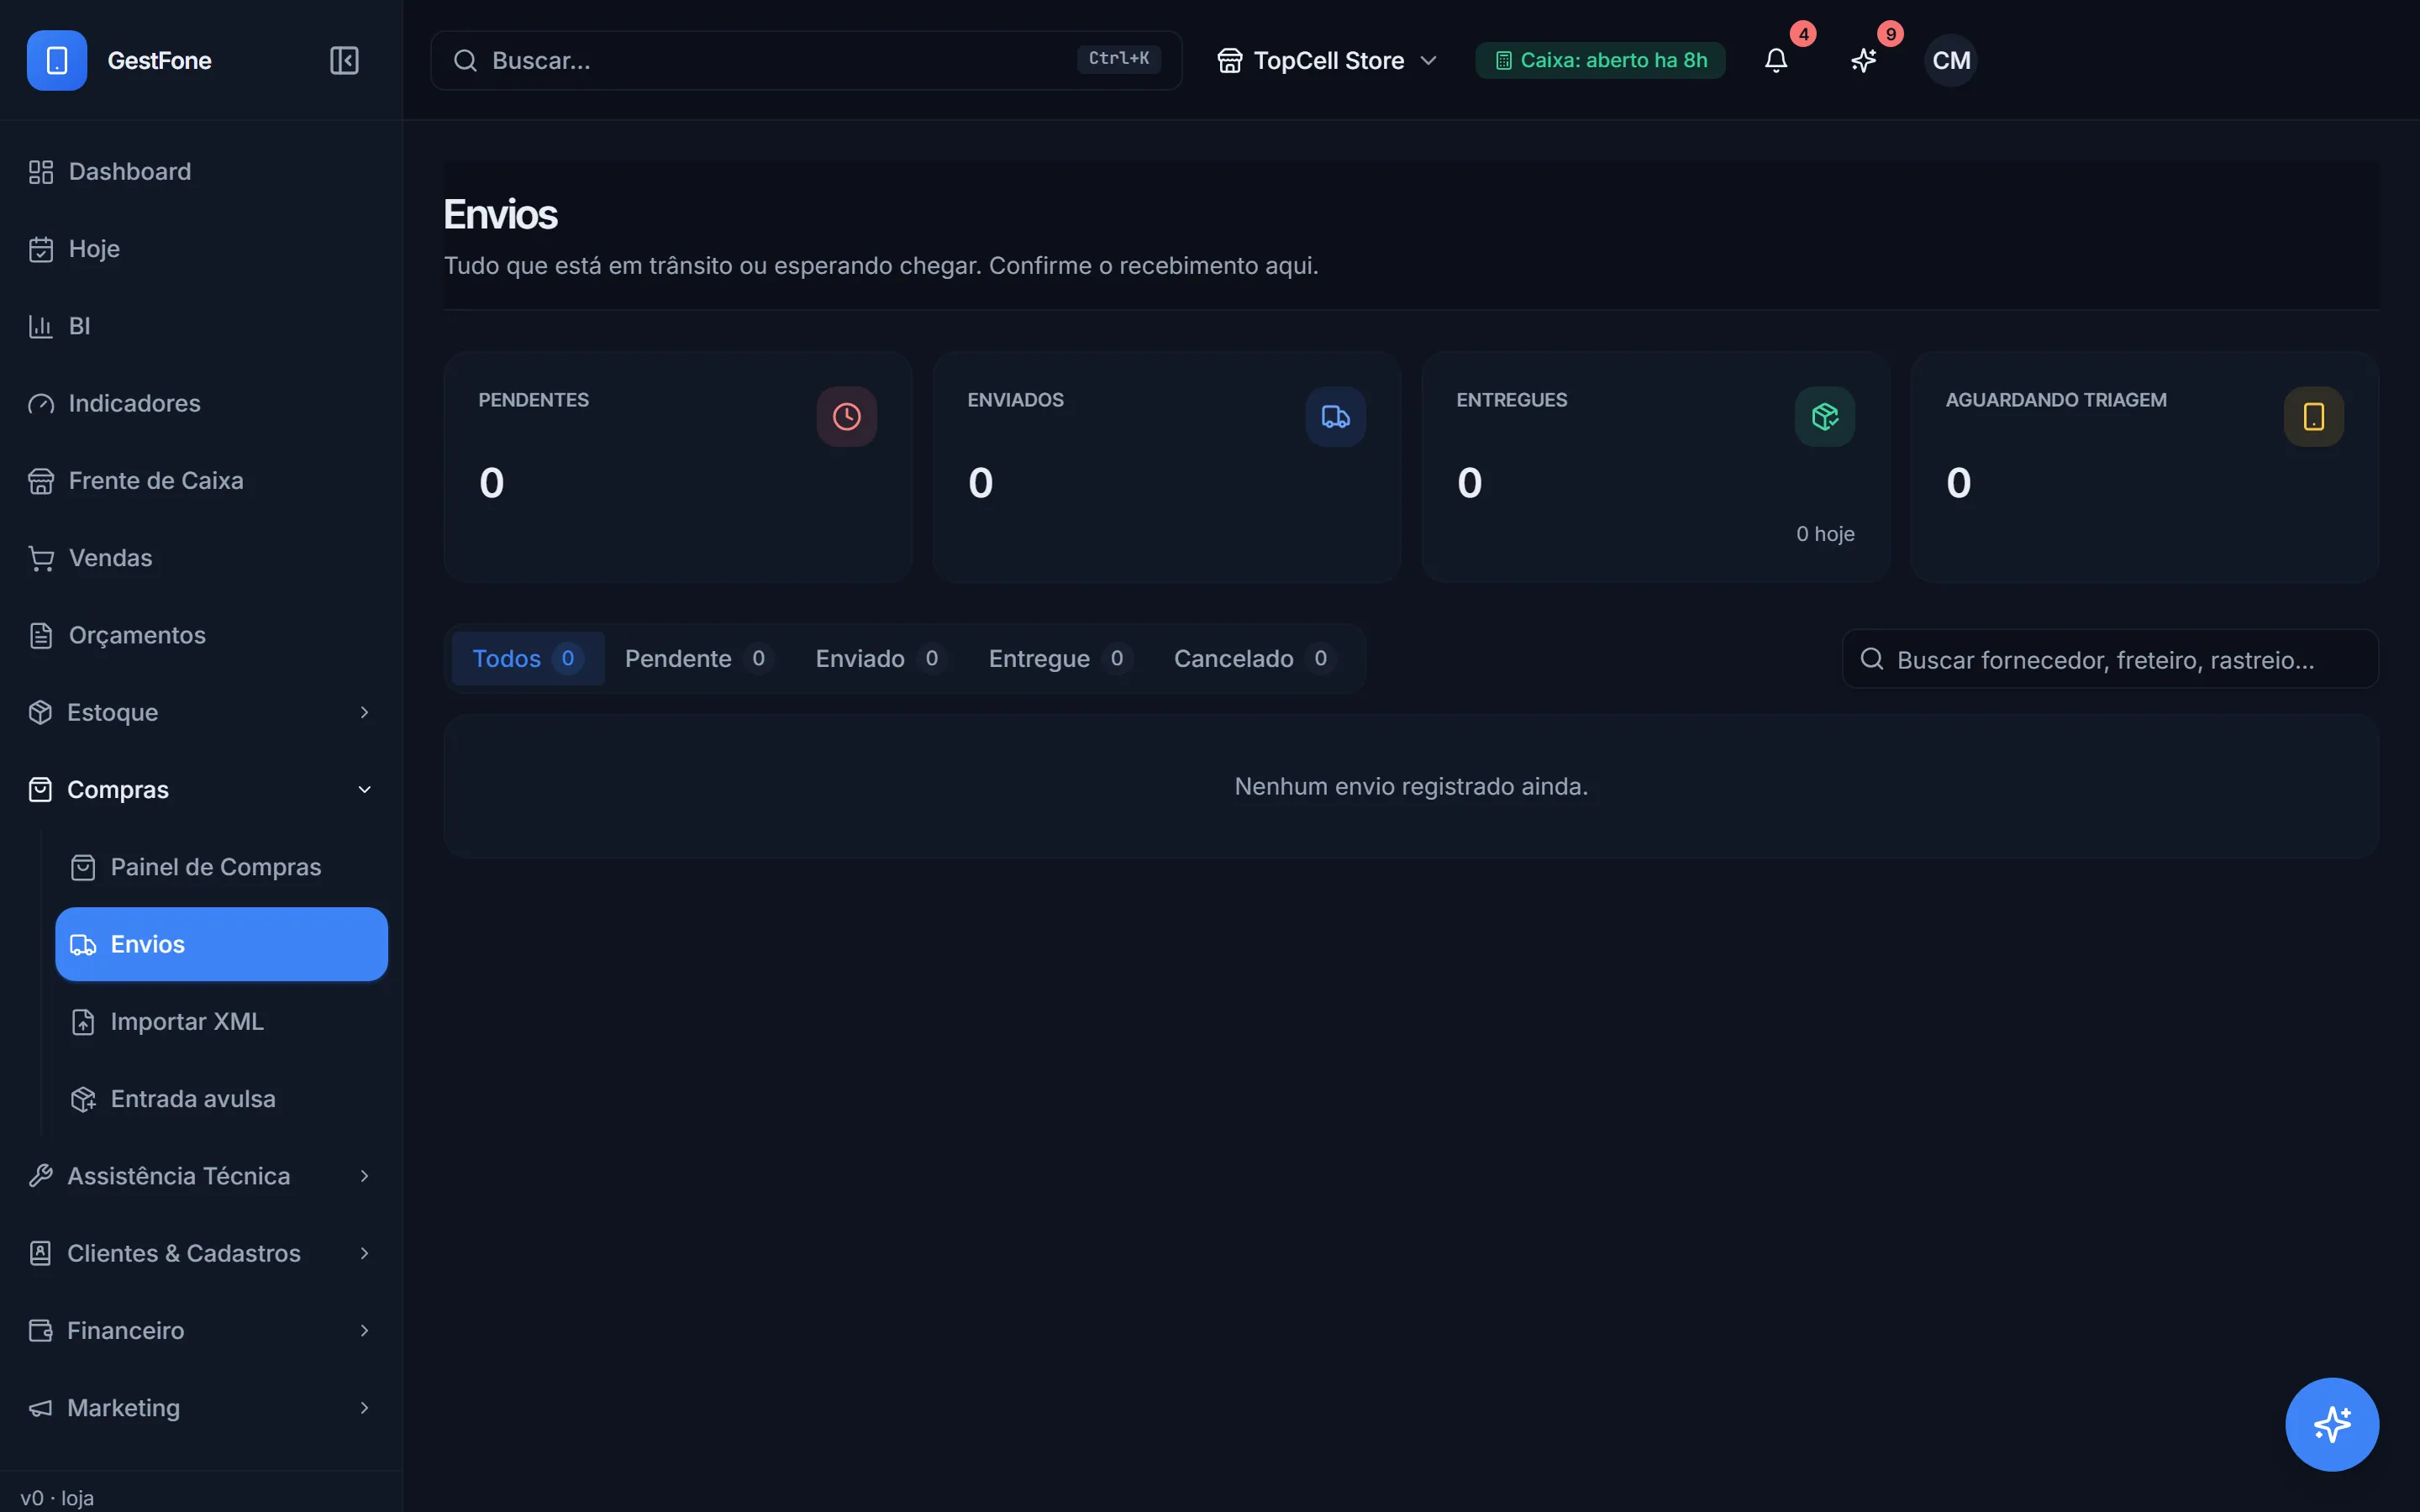Click the Financeiro wallet icon
This screenshot has height=1512, width=2420.
point(40,1330)
